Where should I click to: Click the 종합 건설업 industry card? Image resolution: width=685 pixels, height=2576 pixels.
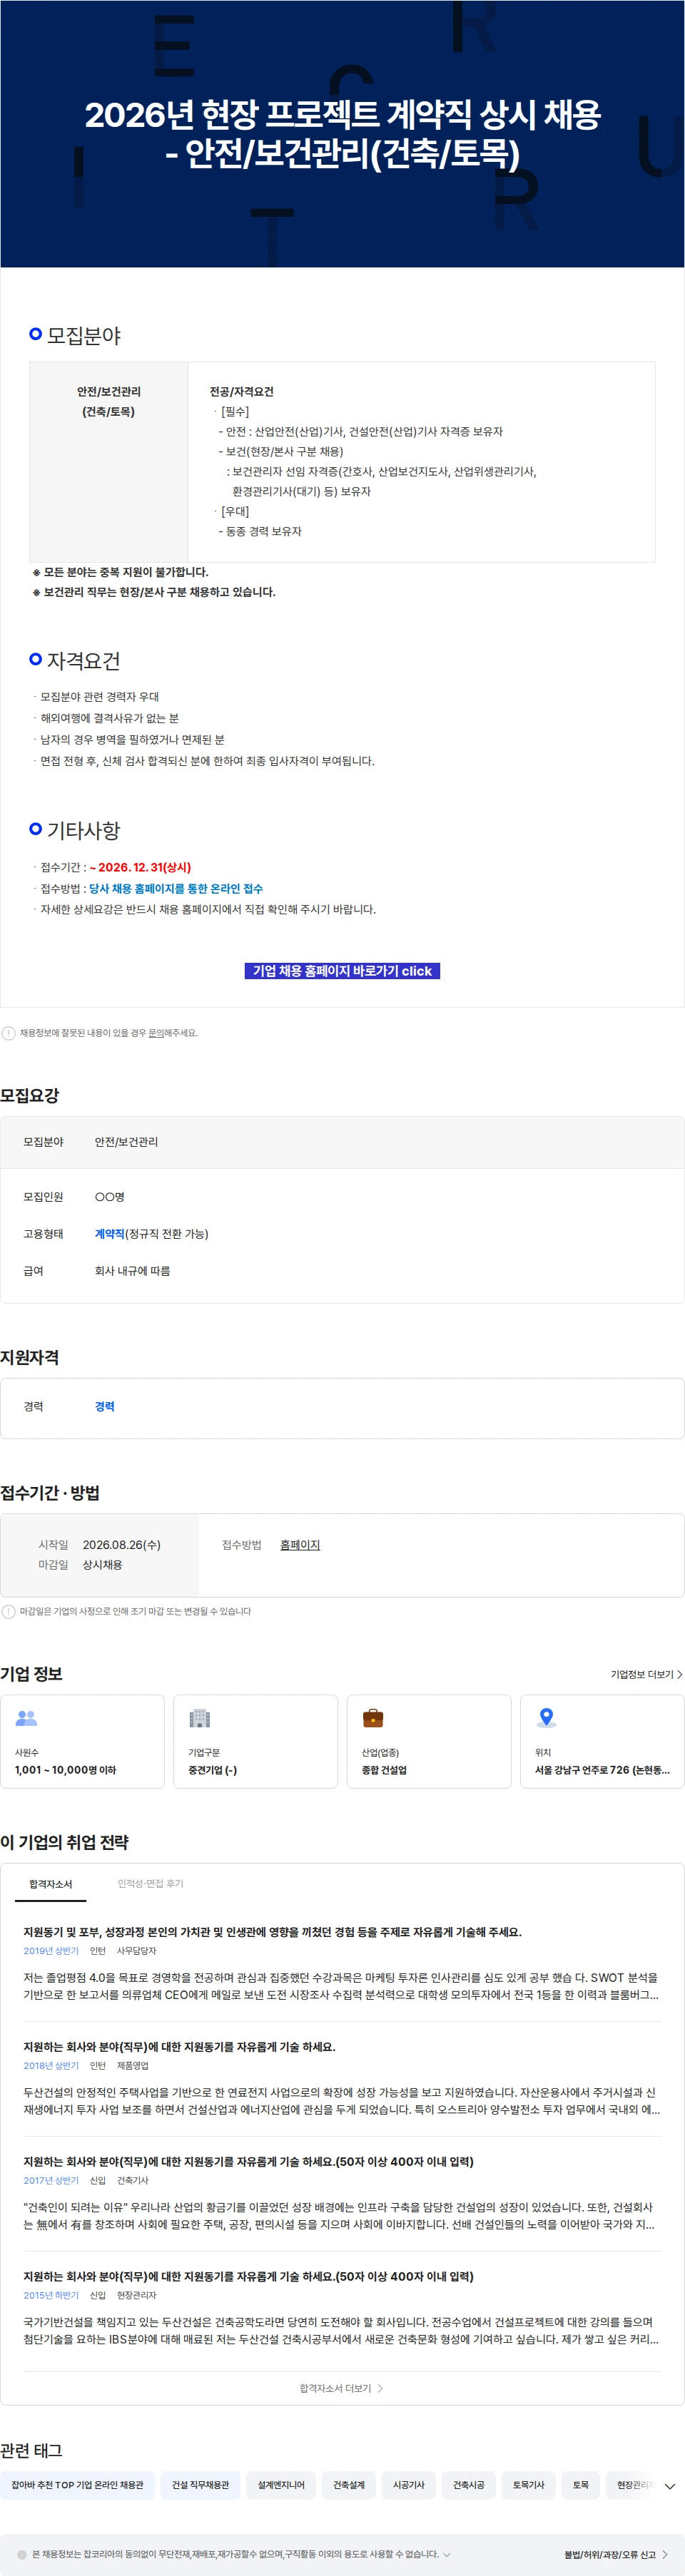pos(429,1741)
